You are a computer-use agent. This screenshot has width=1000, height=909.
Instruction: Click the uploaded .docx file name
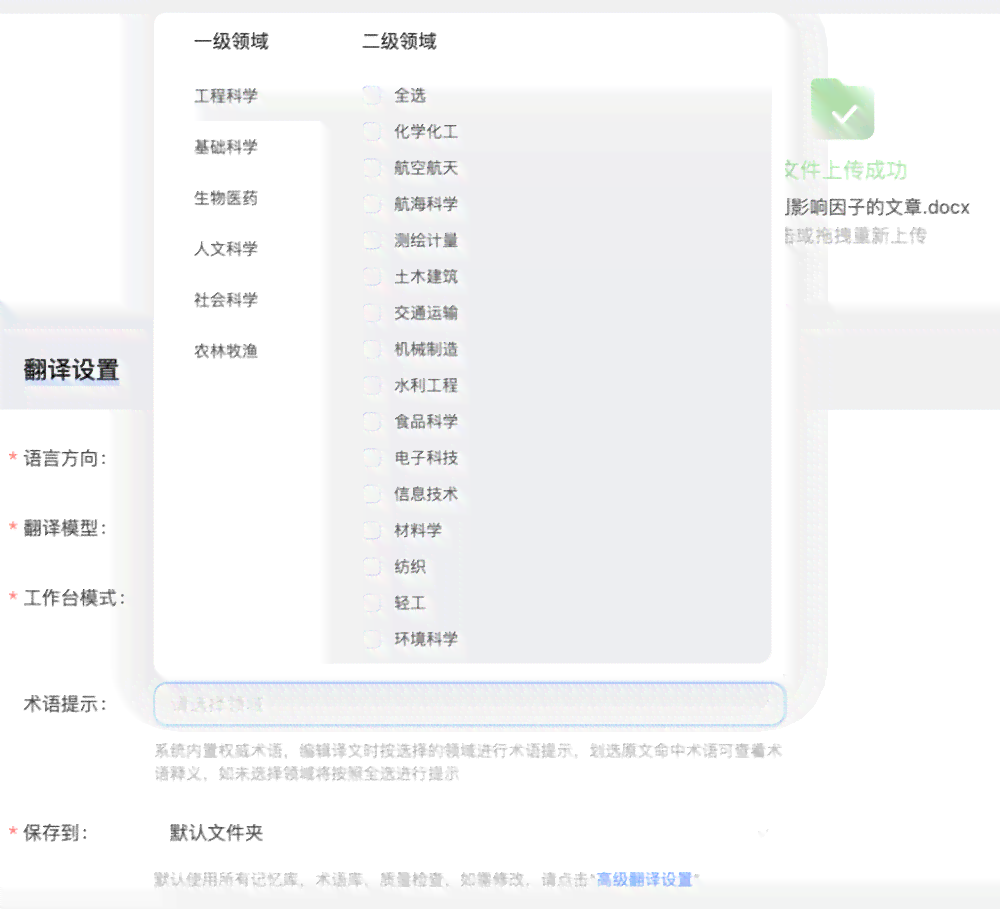coord(878,207)
